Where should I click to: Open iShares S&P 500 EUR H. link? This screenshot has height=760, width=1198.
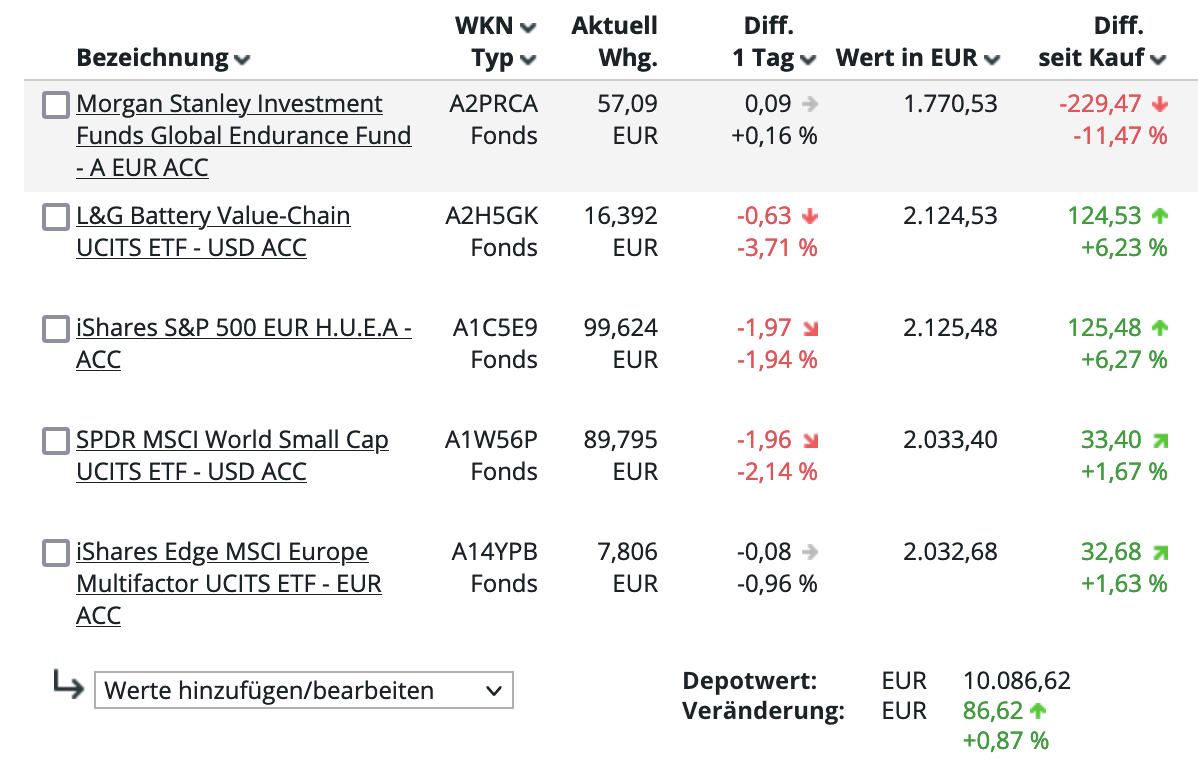(x=243, y=328)
